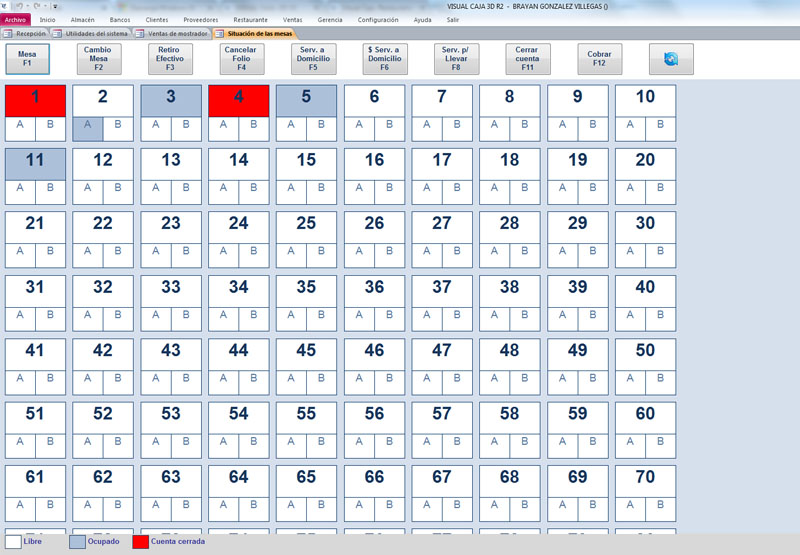Choose Serv. p/ Llevar F8 button

(456, 59)
